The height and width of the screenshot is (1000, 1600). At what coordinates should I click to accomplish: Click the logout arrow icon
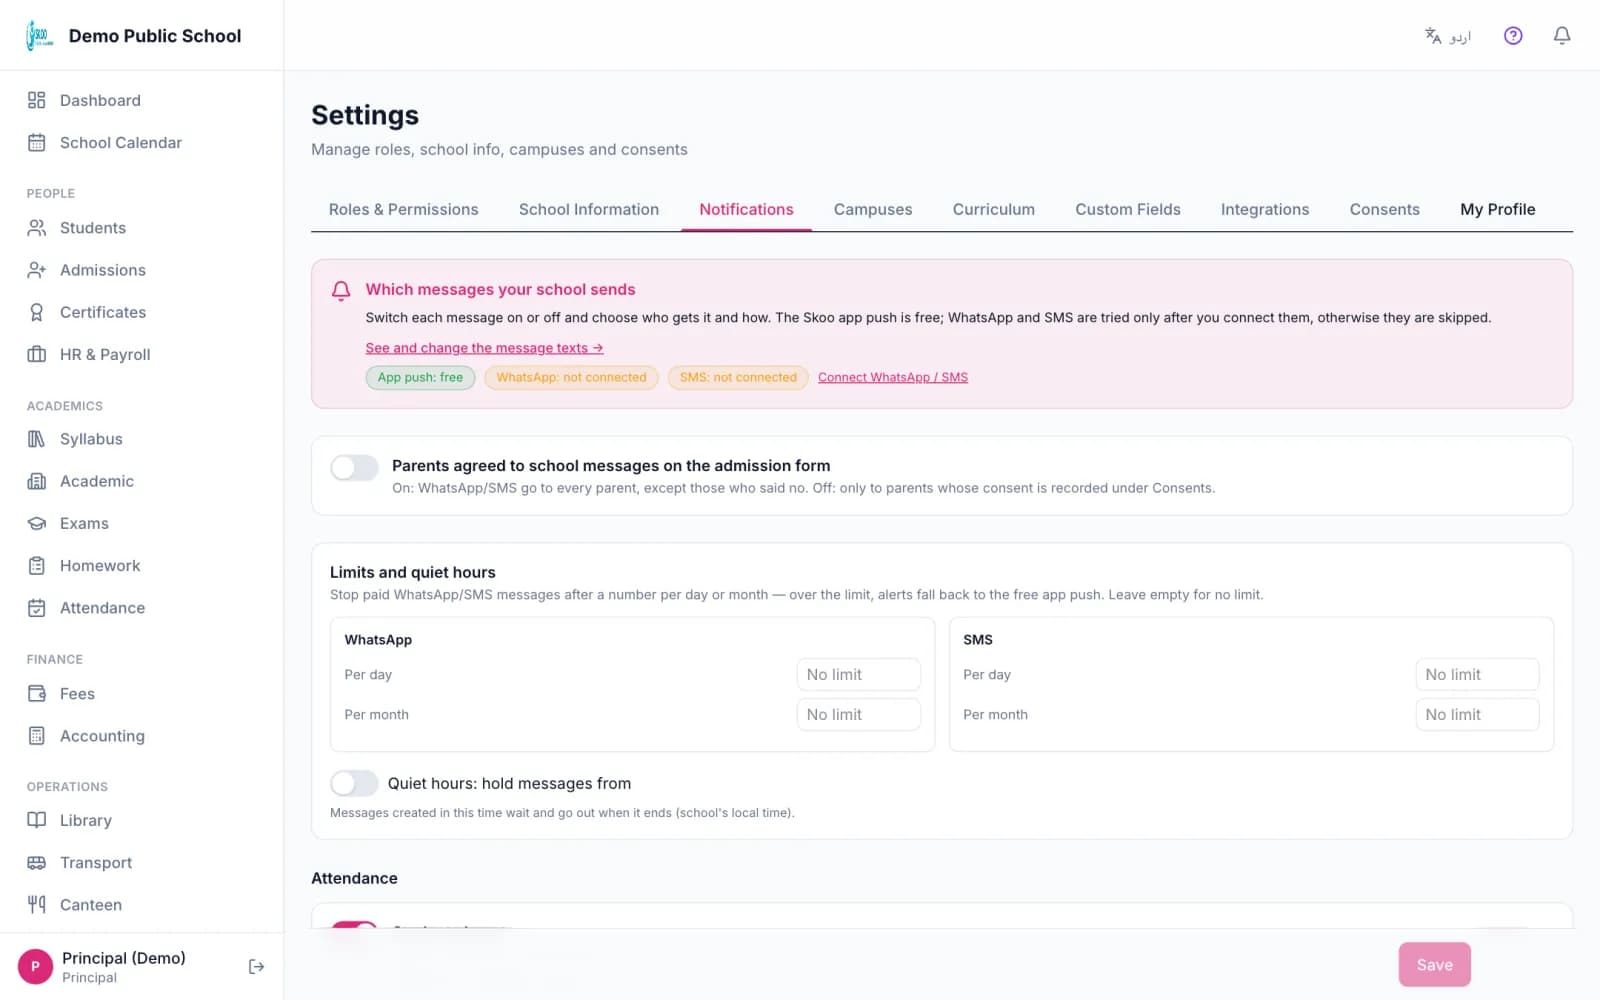[x=256, y=966]
